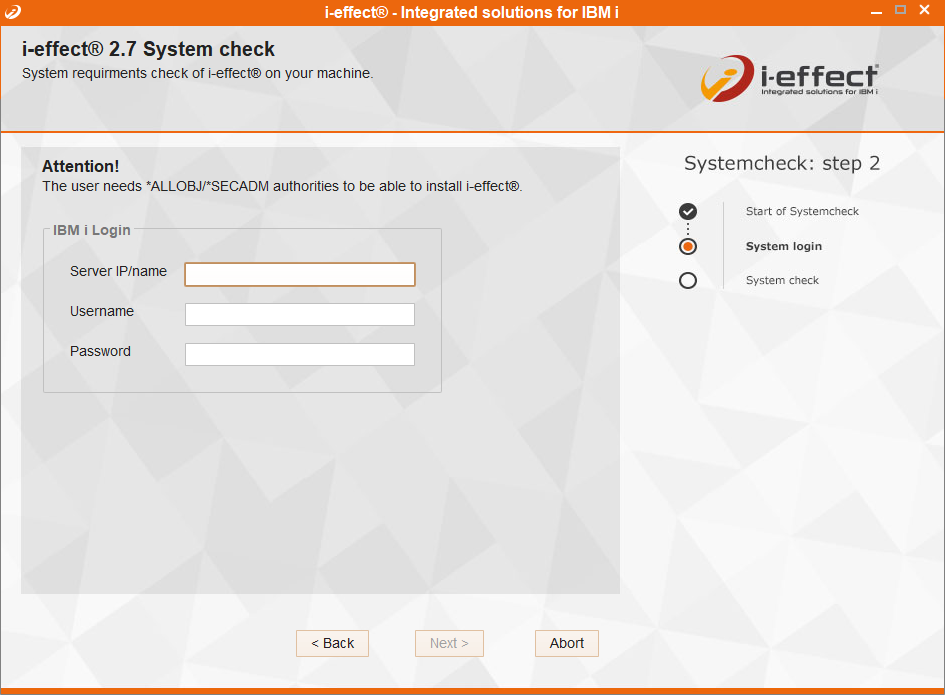Abort the system check
The width and height of the screenshot is (945, 695).
pos(567,643)
